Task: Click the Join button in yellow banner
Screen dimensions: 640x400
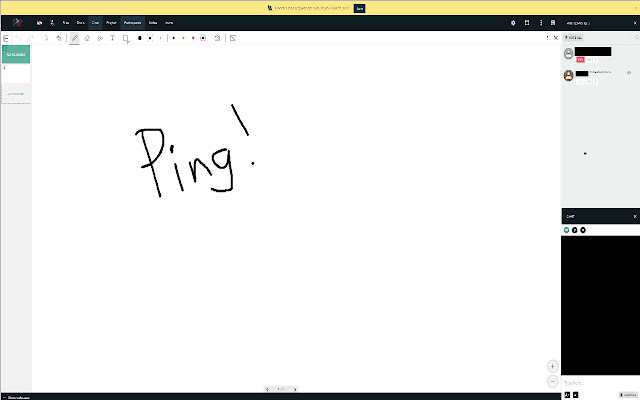Action: click(x=359, y=8)
